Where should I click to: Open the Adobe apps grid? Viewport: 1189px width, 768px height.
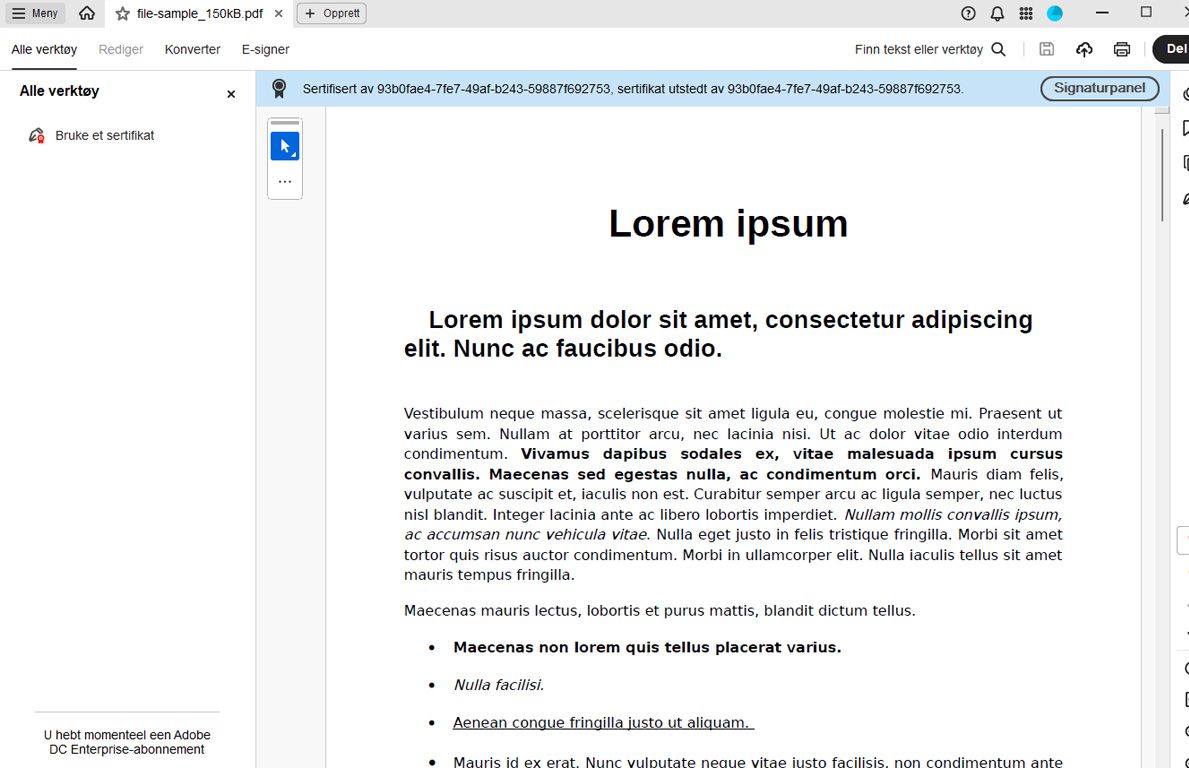[1025, 13]
